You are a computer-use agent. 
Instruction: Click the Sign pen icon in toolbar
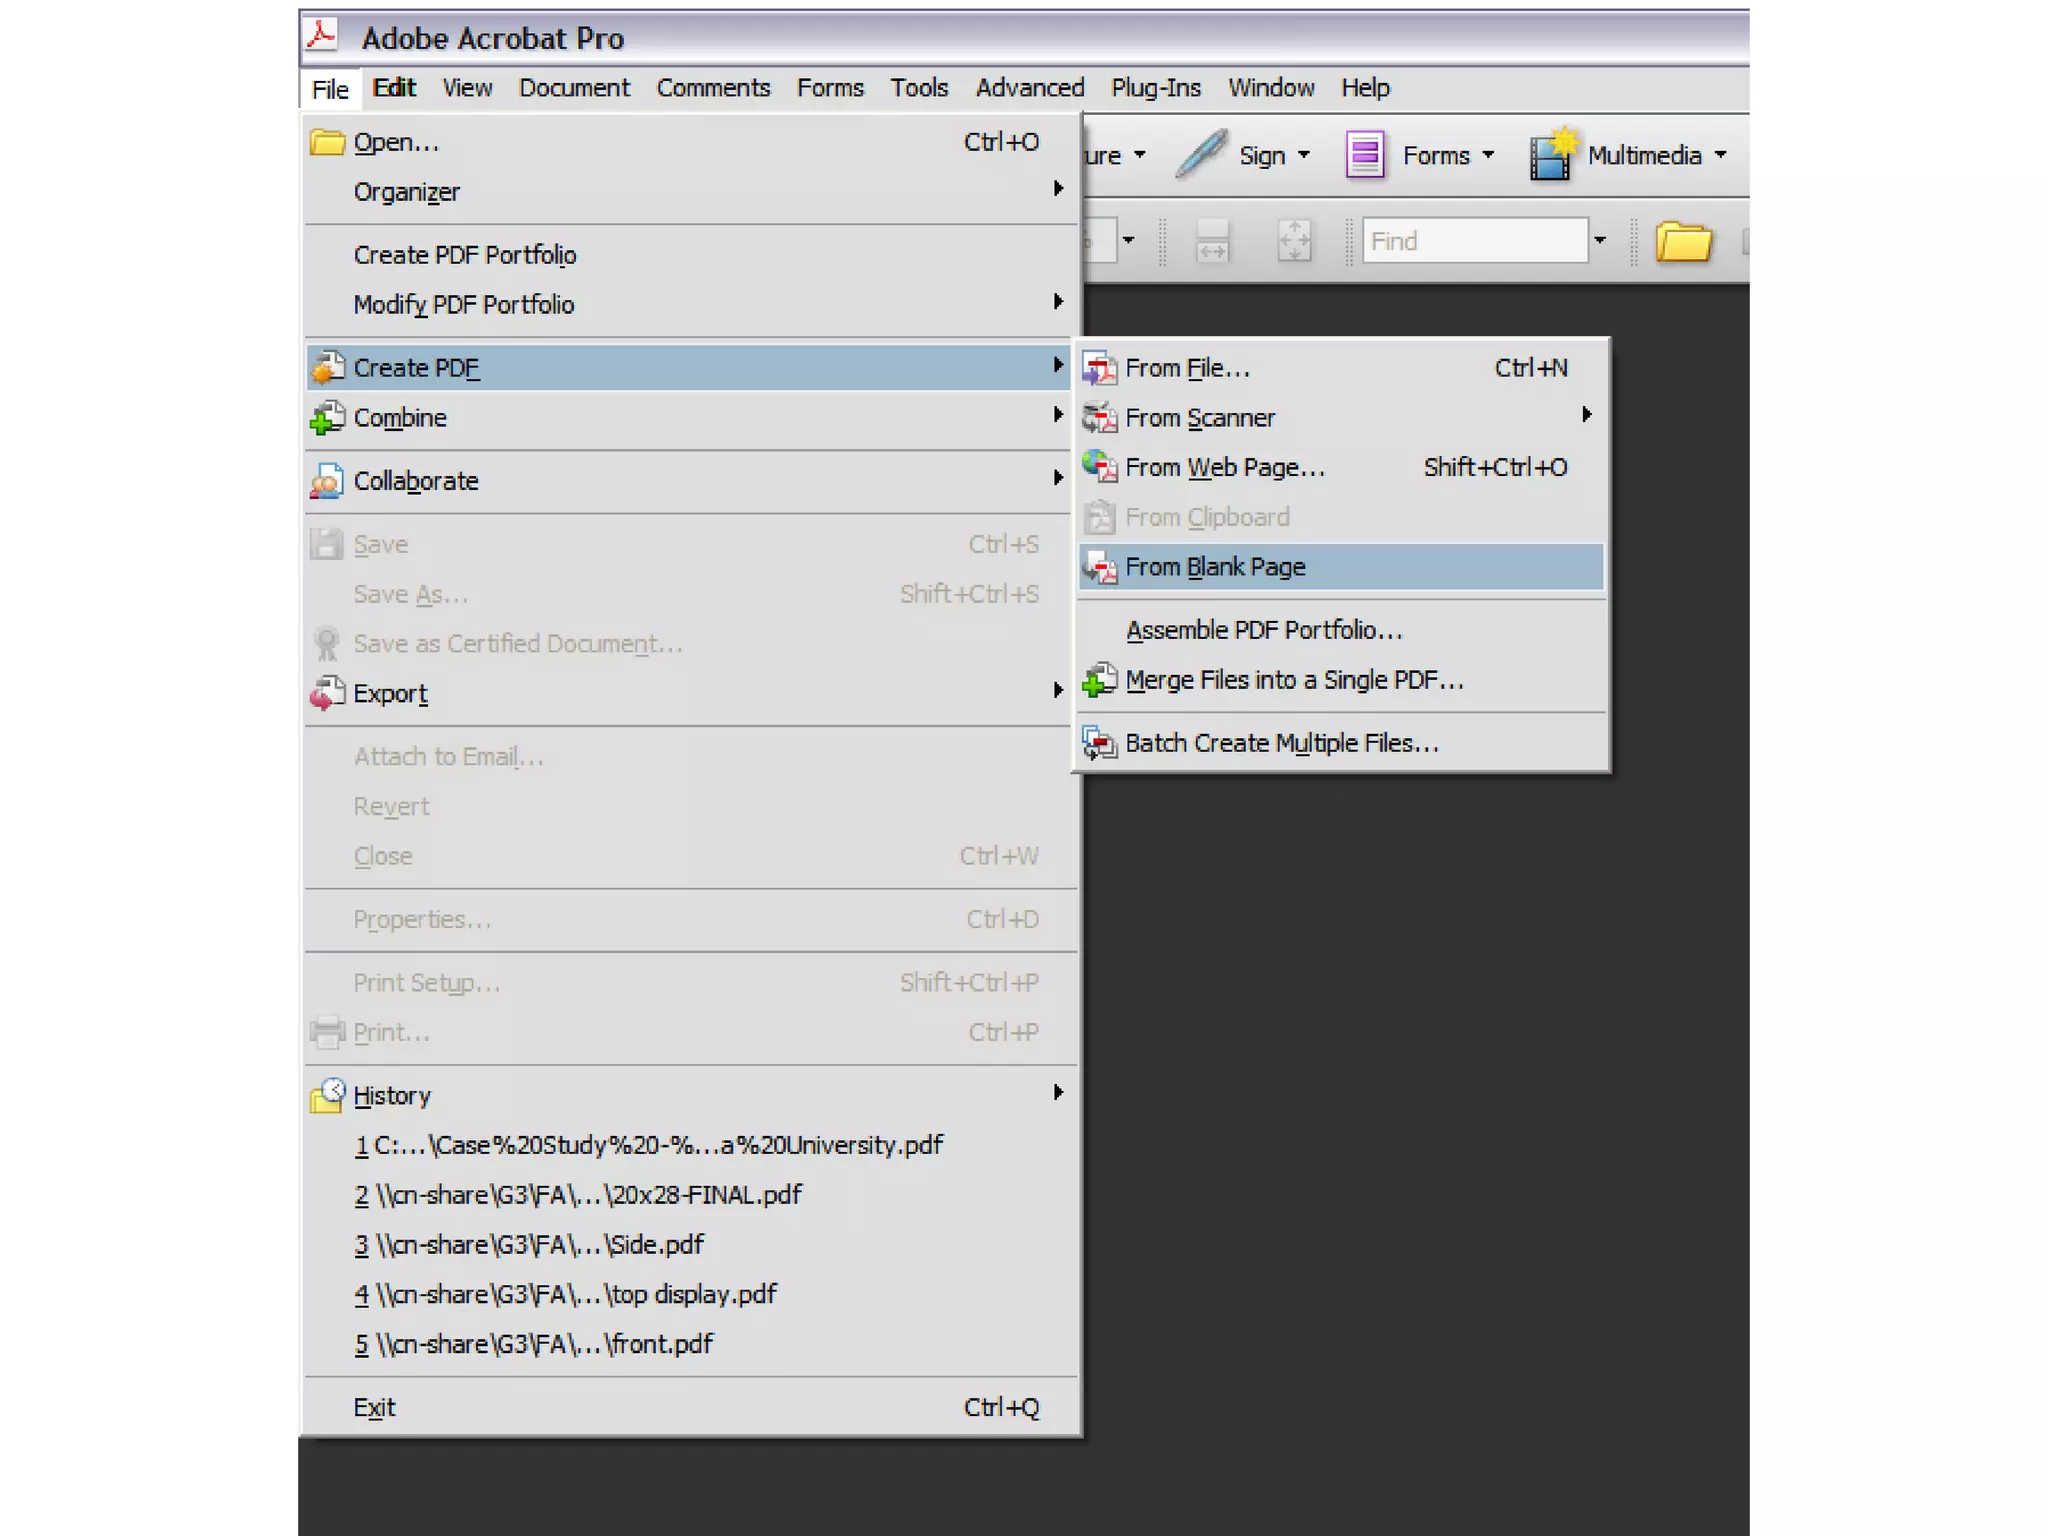point(1201,155)
